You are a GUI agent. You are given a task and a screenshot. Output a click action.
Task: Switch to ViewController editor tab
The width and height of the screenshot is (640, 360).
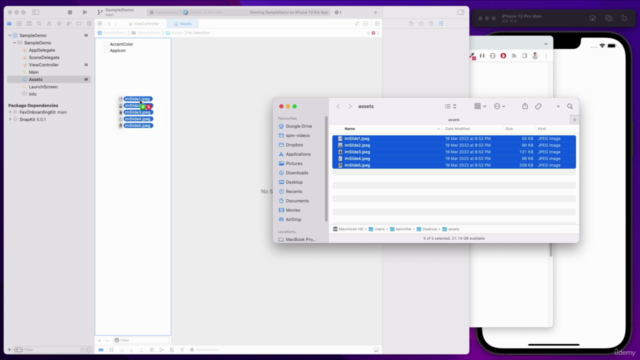(144, 24)
